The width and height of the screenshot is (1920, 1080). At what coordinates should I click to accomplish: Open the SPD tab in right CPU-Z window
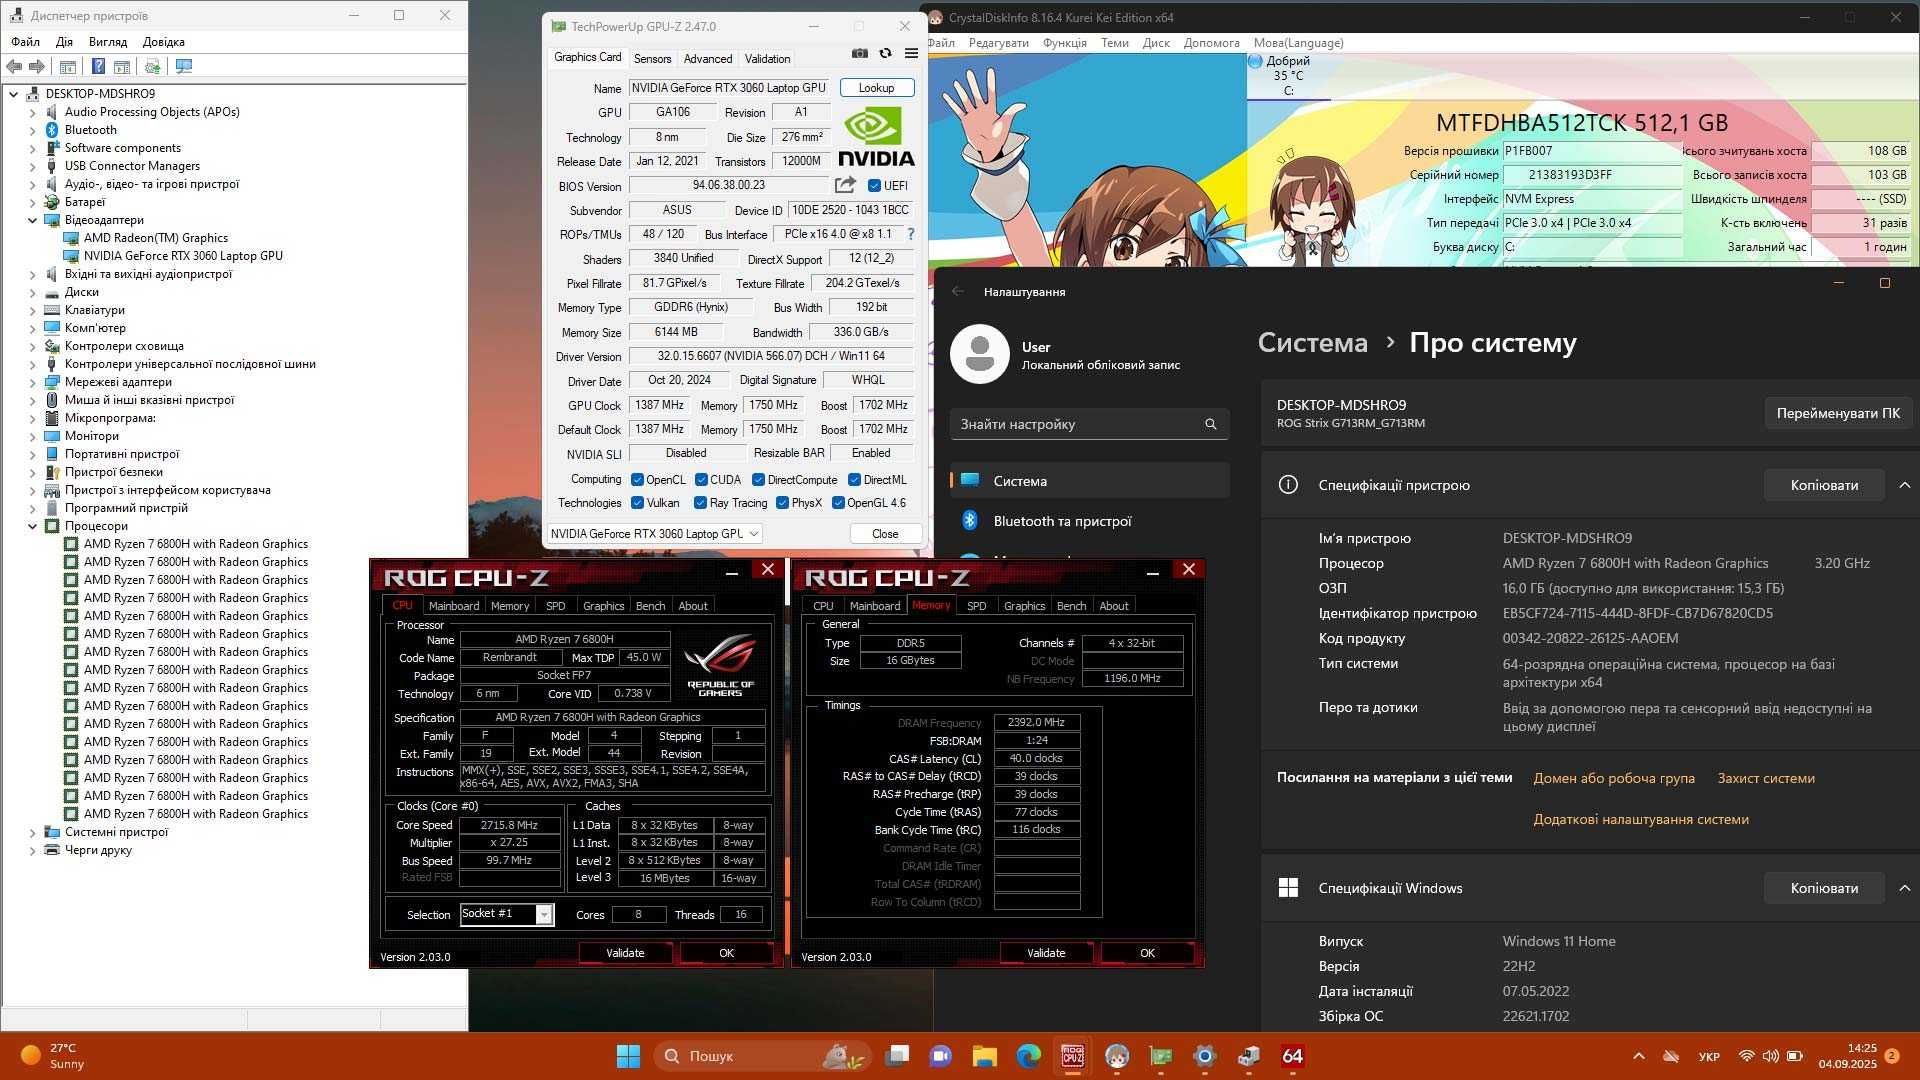tap(976, 606)
